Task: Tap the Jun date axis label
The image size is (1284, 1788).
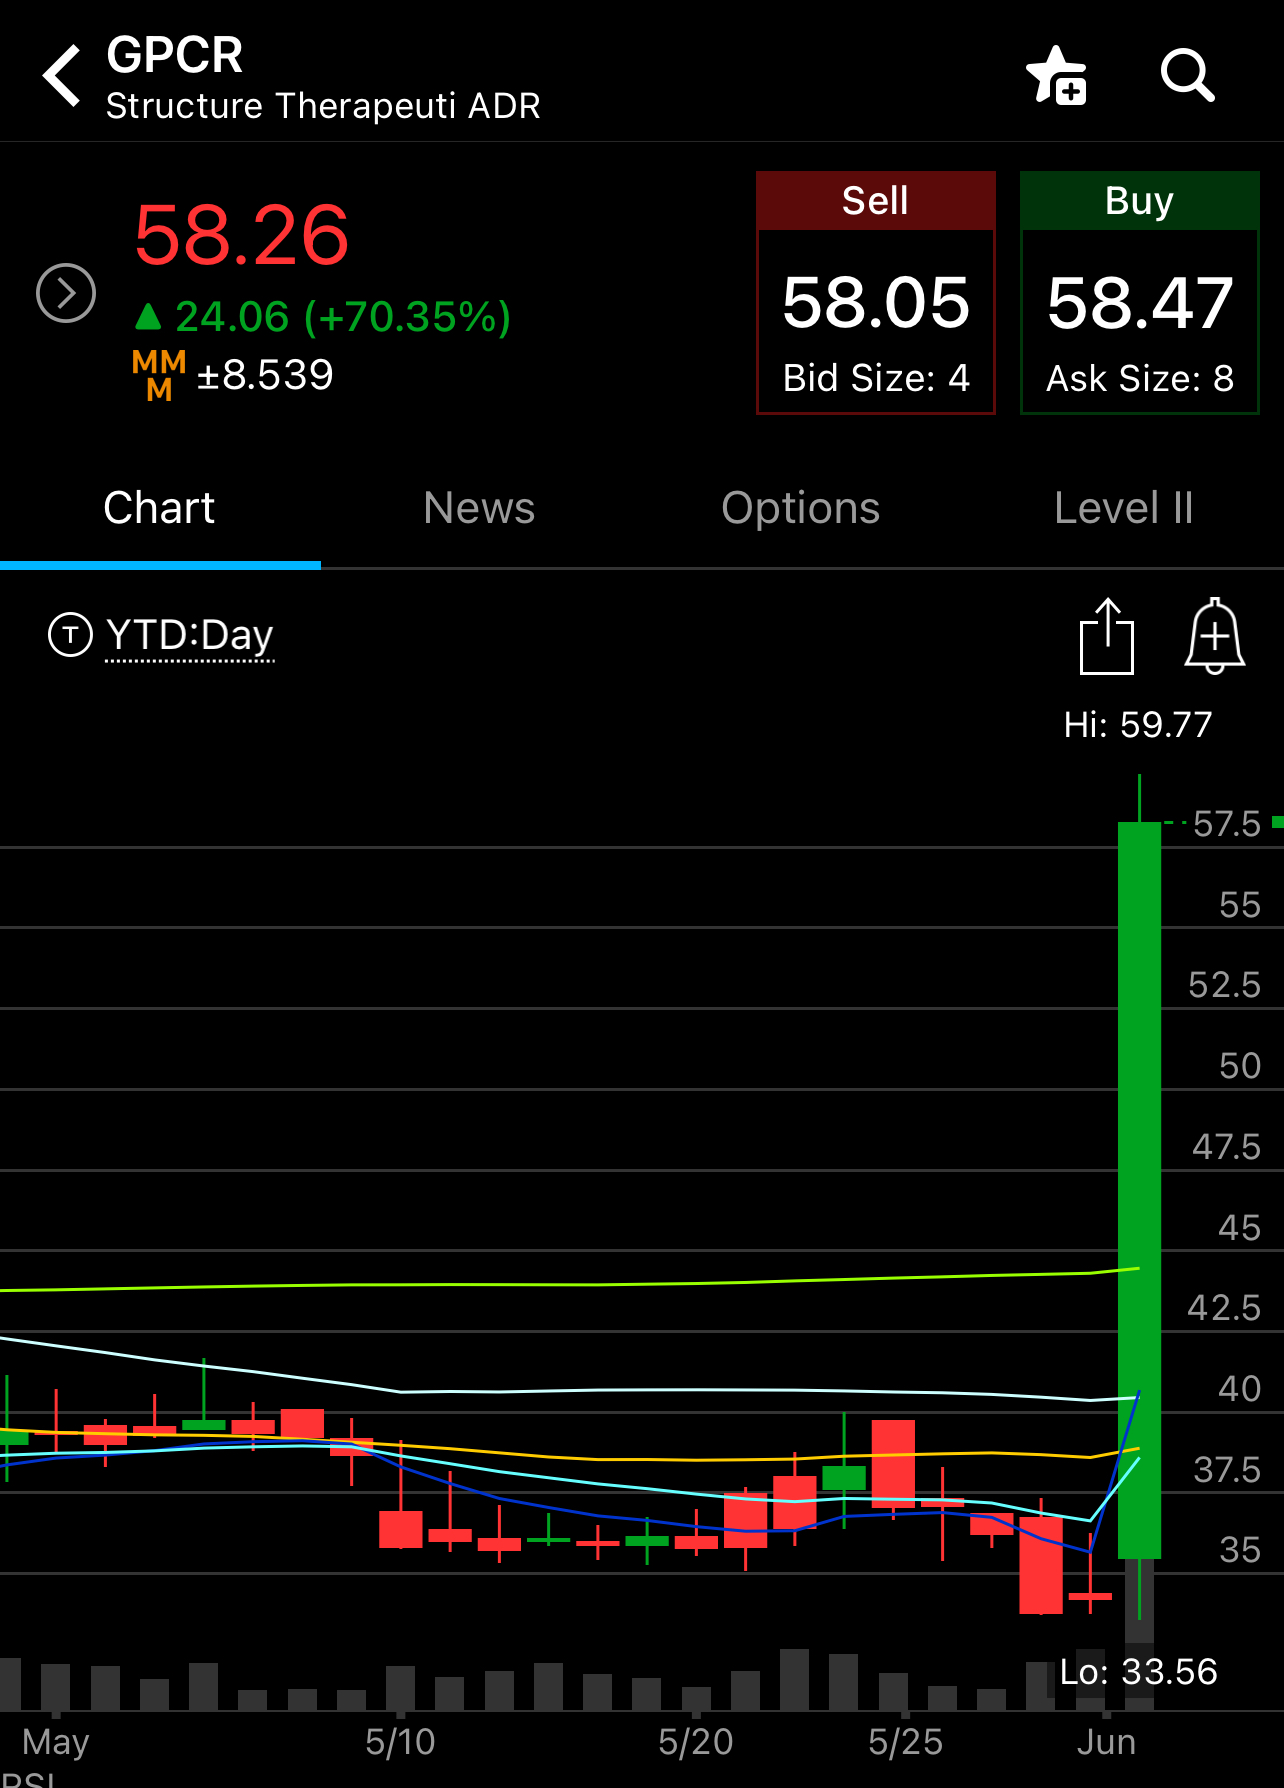Action: point(1106,1742)
